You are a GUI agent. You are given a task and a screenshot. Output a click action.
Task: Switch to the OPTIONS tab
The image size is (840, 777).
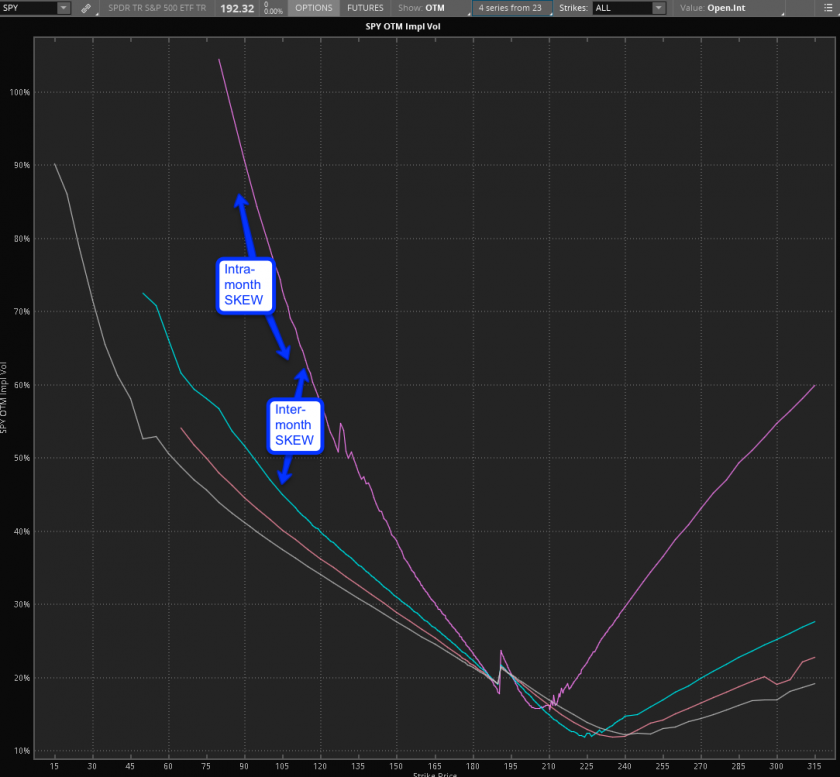coord(314,8)
